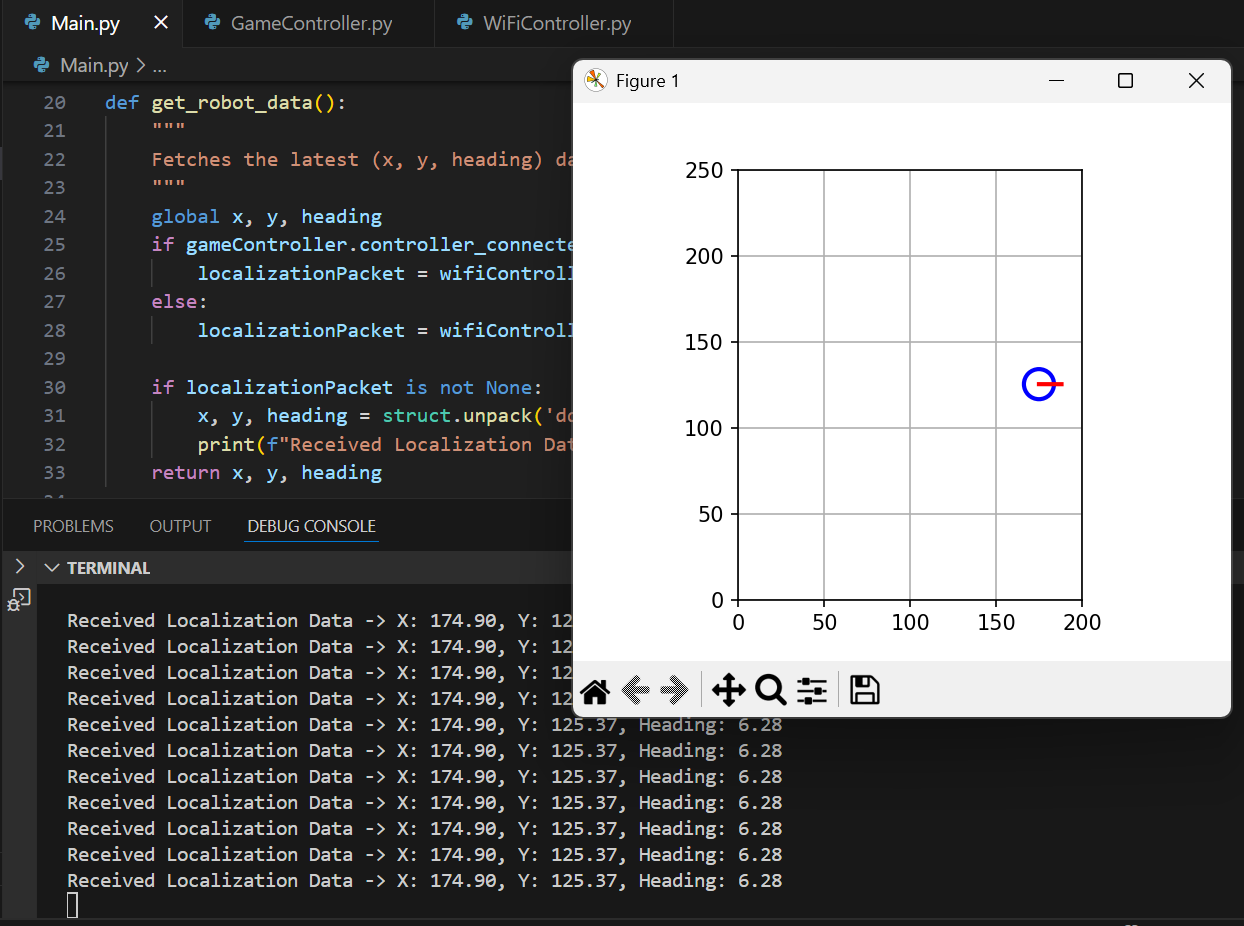
Task: Save the figure with the floppy icon
Action: click(864, 690)
